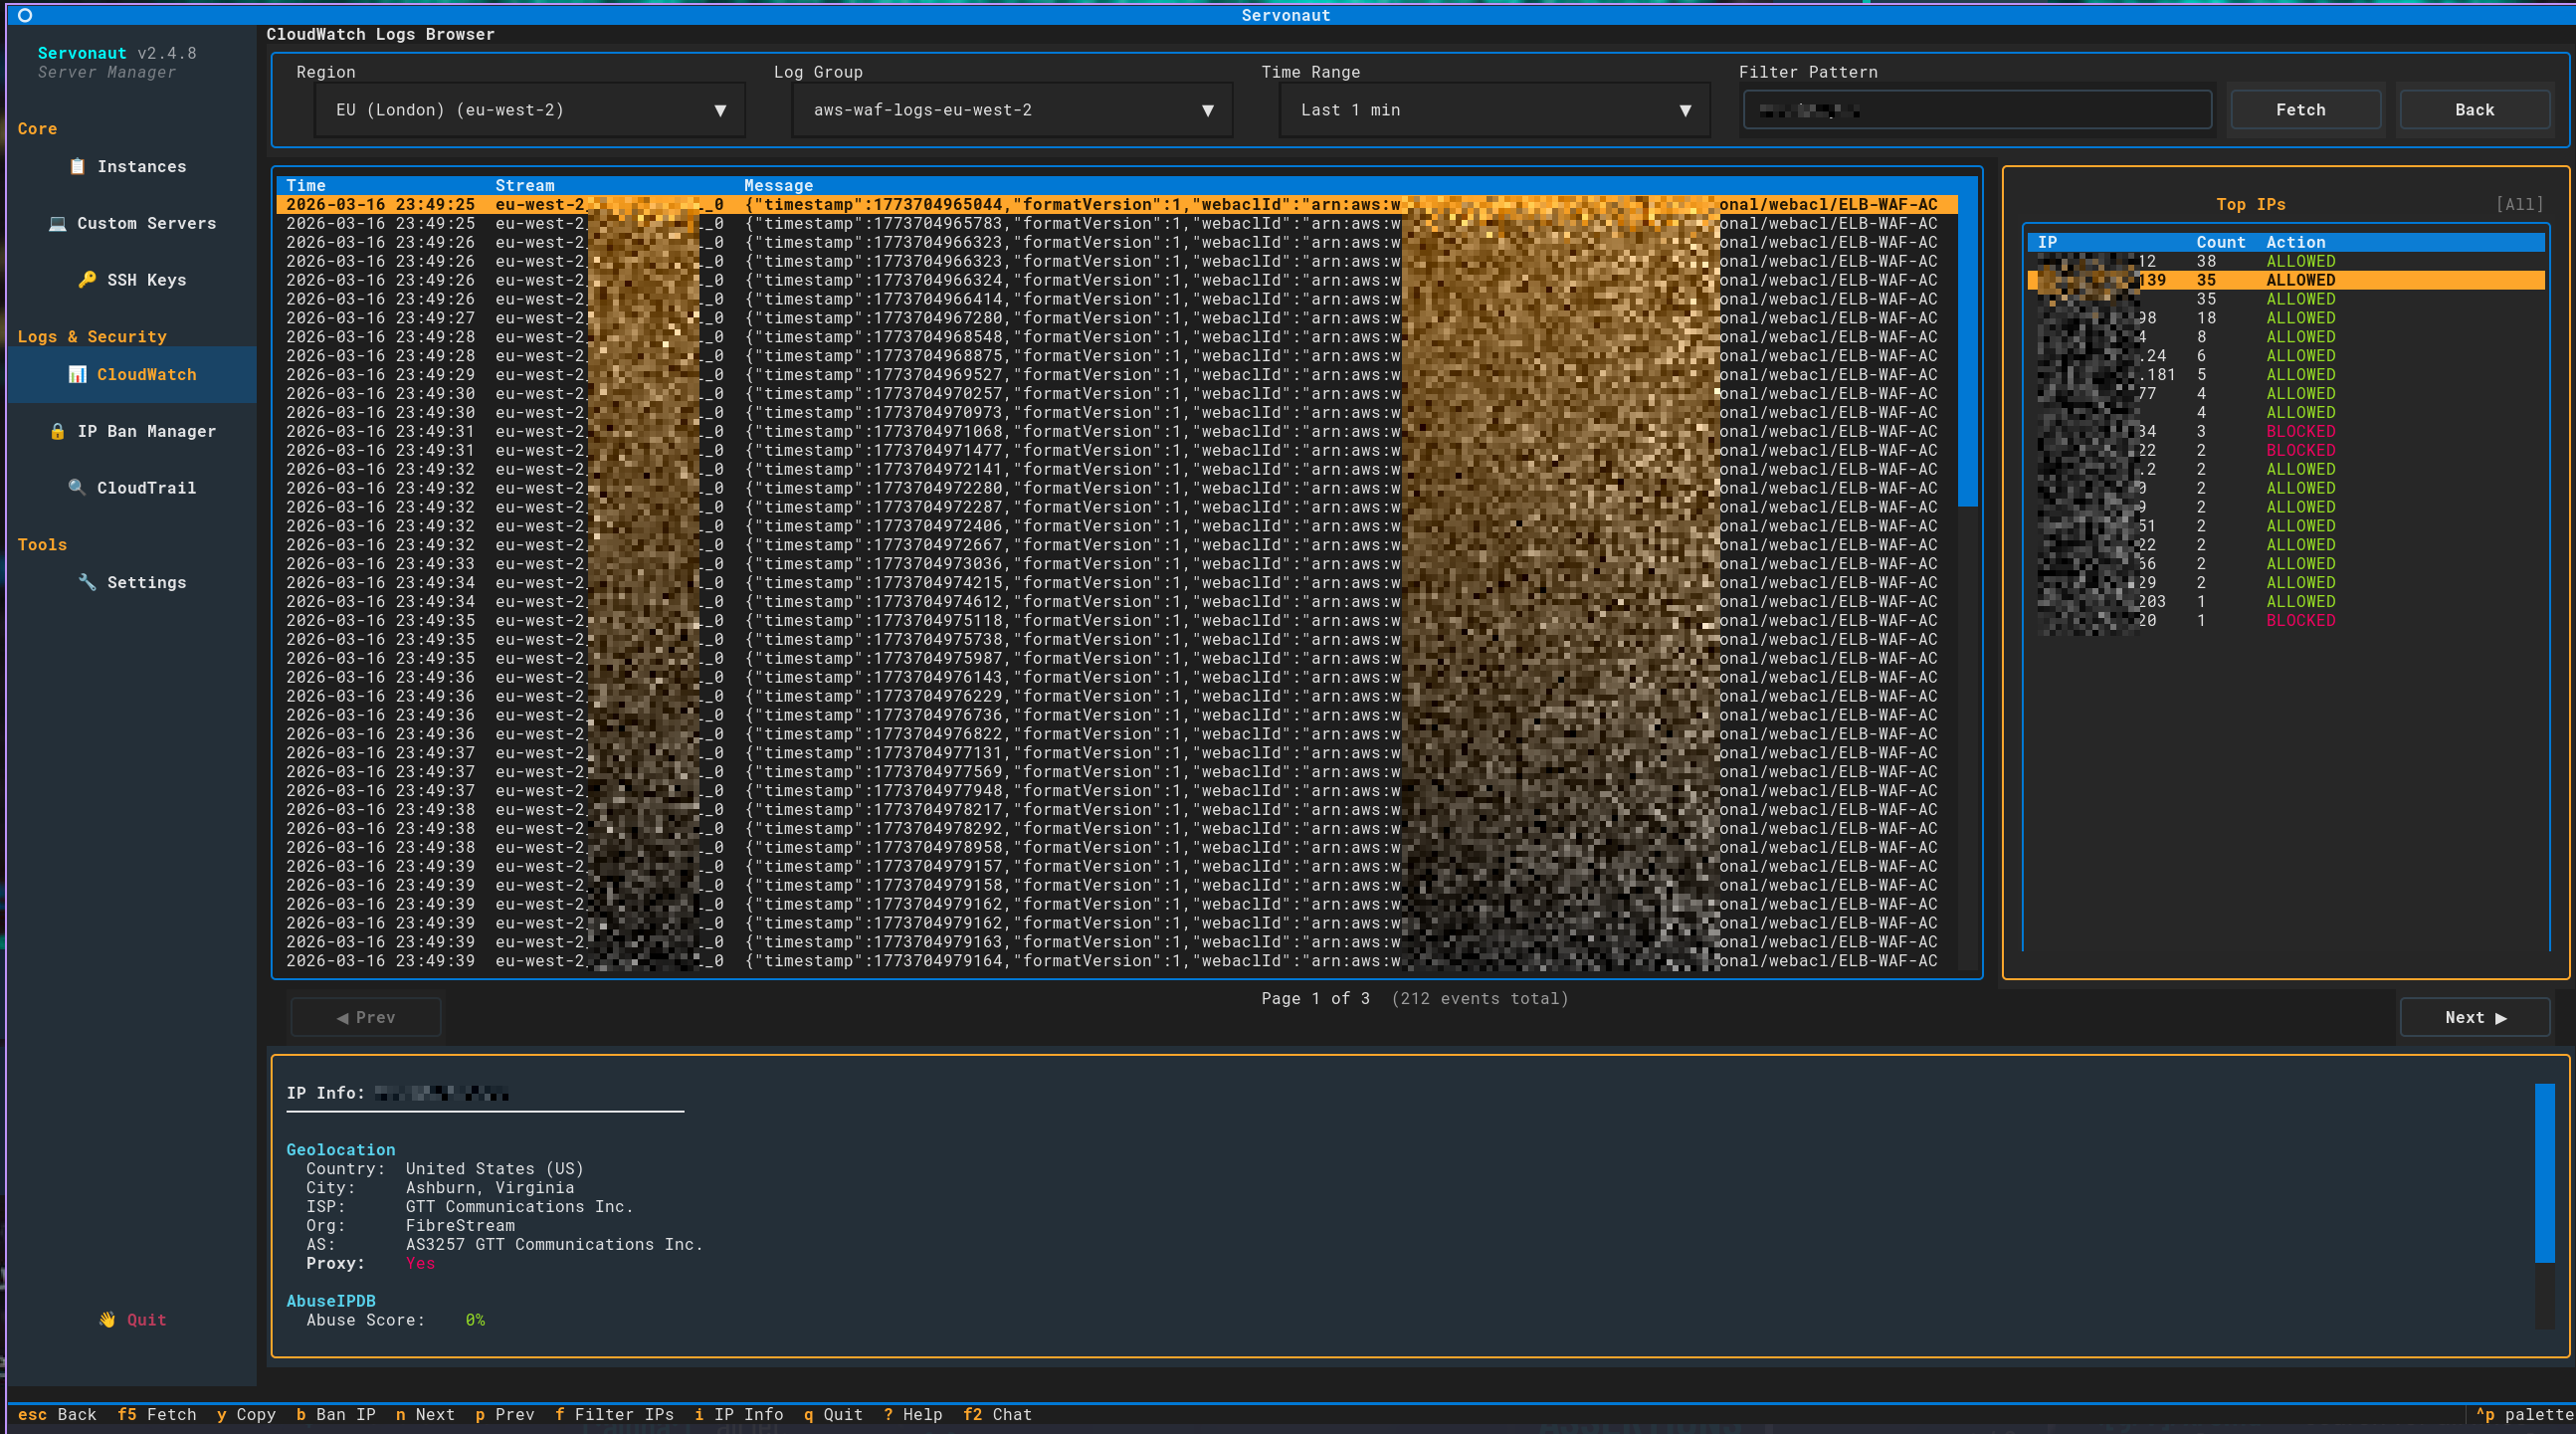Select the log row with timestamp 1773704979164
This screenshot has height=1434, width=2576.
(1117, 960)
